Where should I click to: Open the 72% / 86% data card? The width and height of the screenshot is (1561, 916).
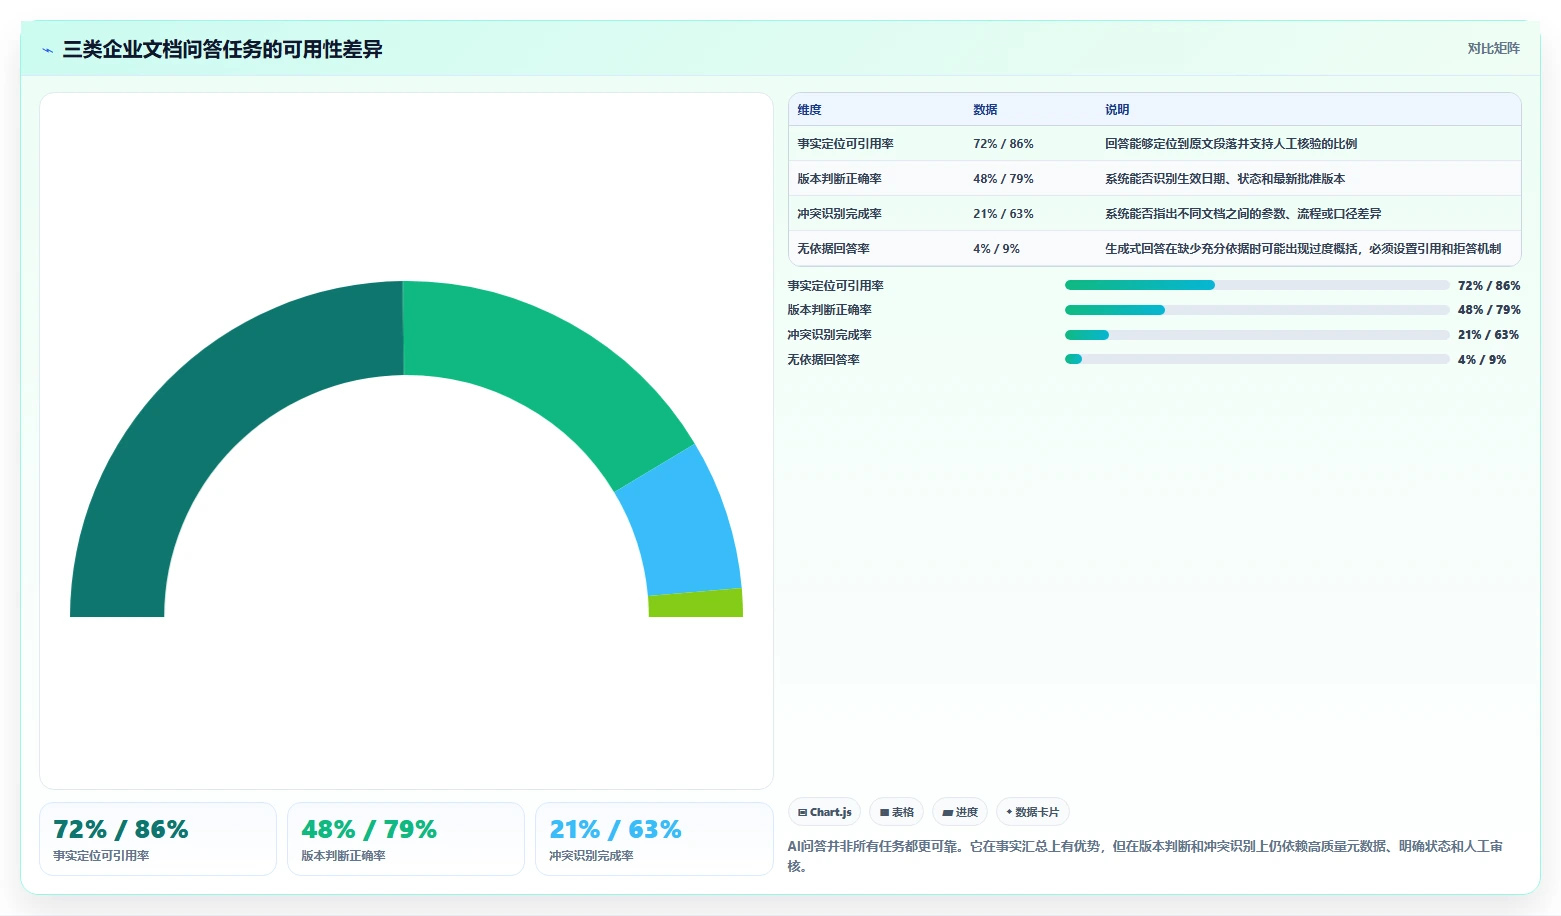pyautogui.click(x=158, y=839)
